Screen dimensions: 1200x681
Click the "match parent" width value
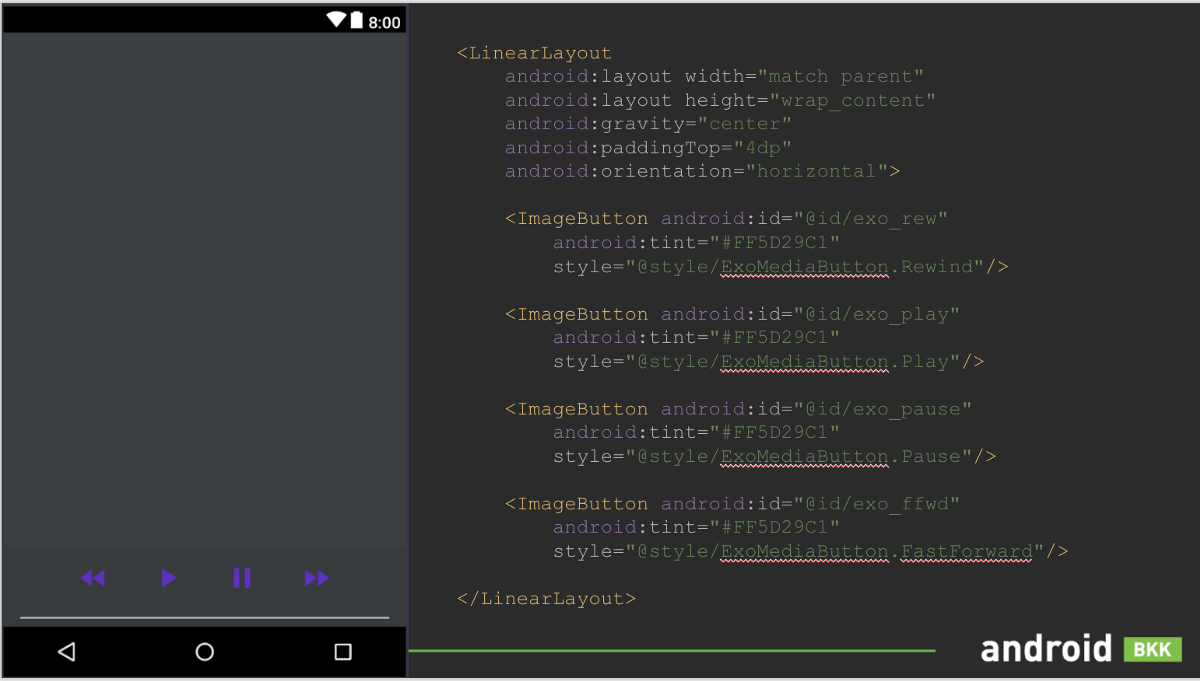[x=841, y=77]
